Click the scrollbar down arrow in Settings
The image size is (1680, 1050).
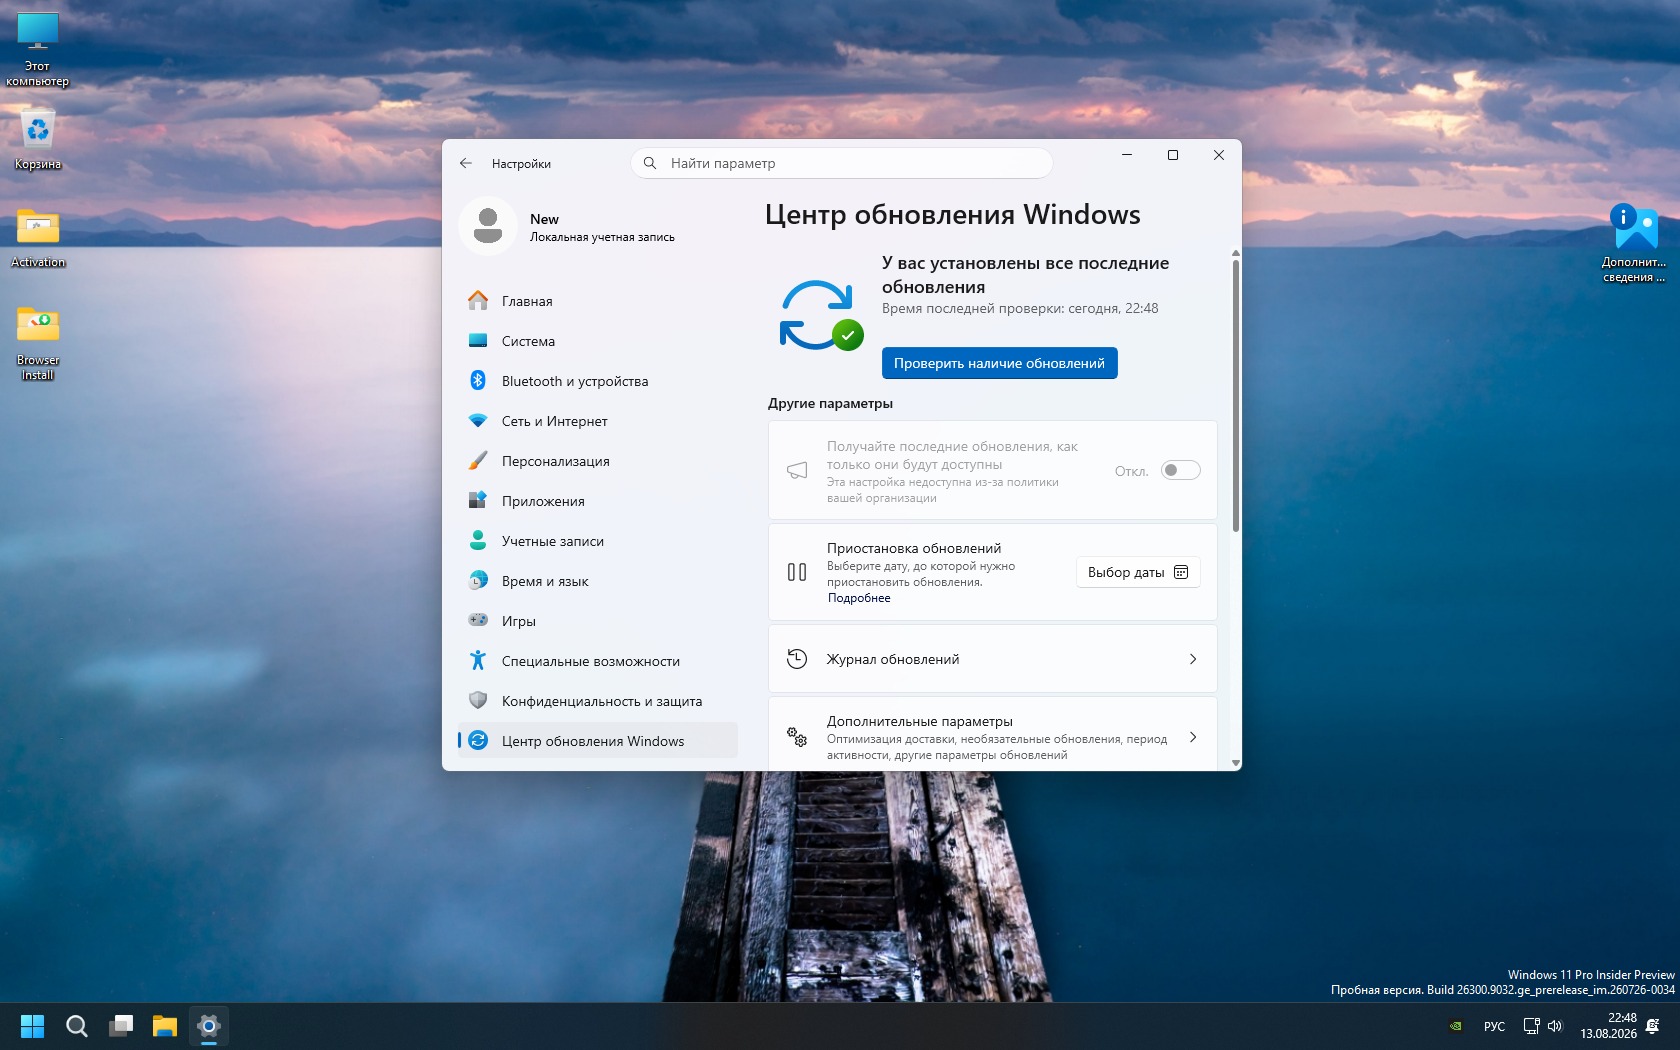[1236, 763]
